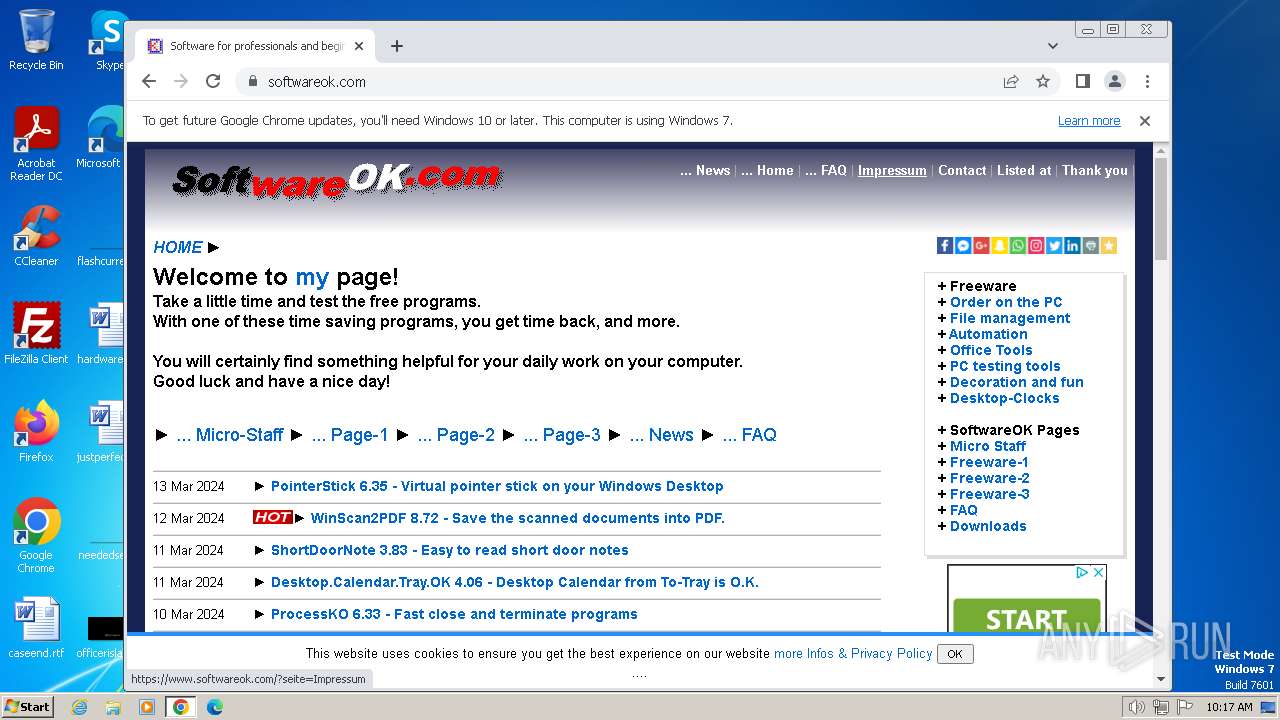Expand Automation sidebar category

click(x=988, y=334)
